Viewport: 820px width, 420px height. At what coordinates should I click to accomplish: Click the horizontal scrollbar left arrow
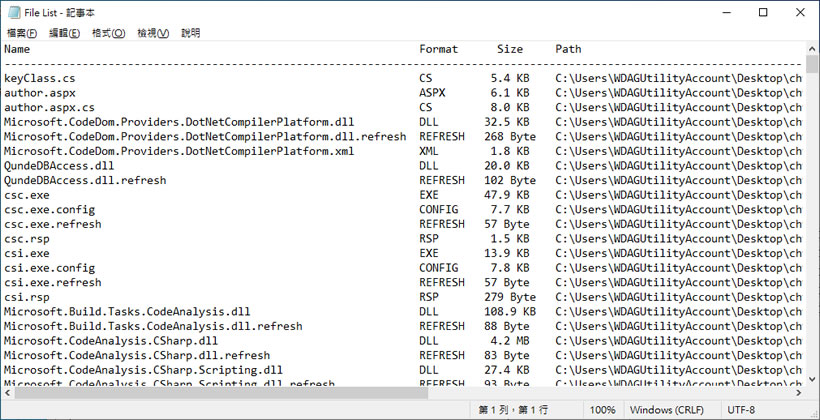pos(8,392)
